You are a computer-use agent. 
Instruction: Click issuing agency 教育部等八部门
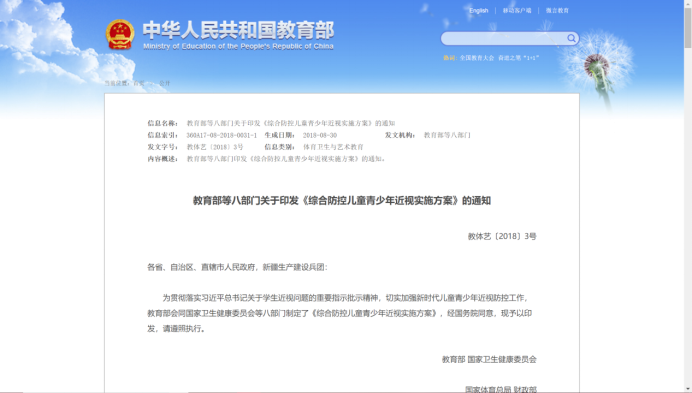[x=447, y=135]
